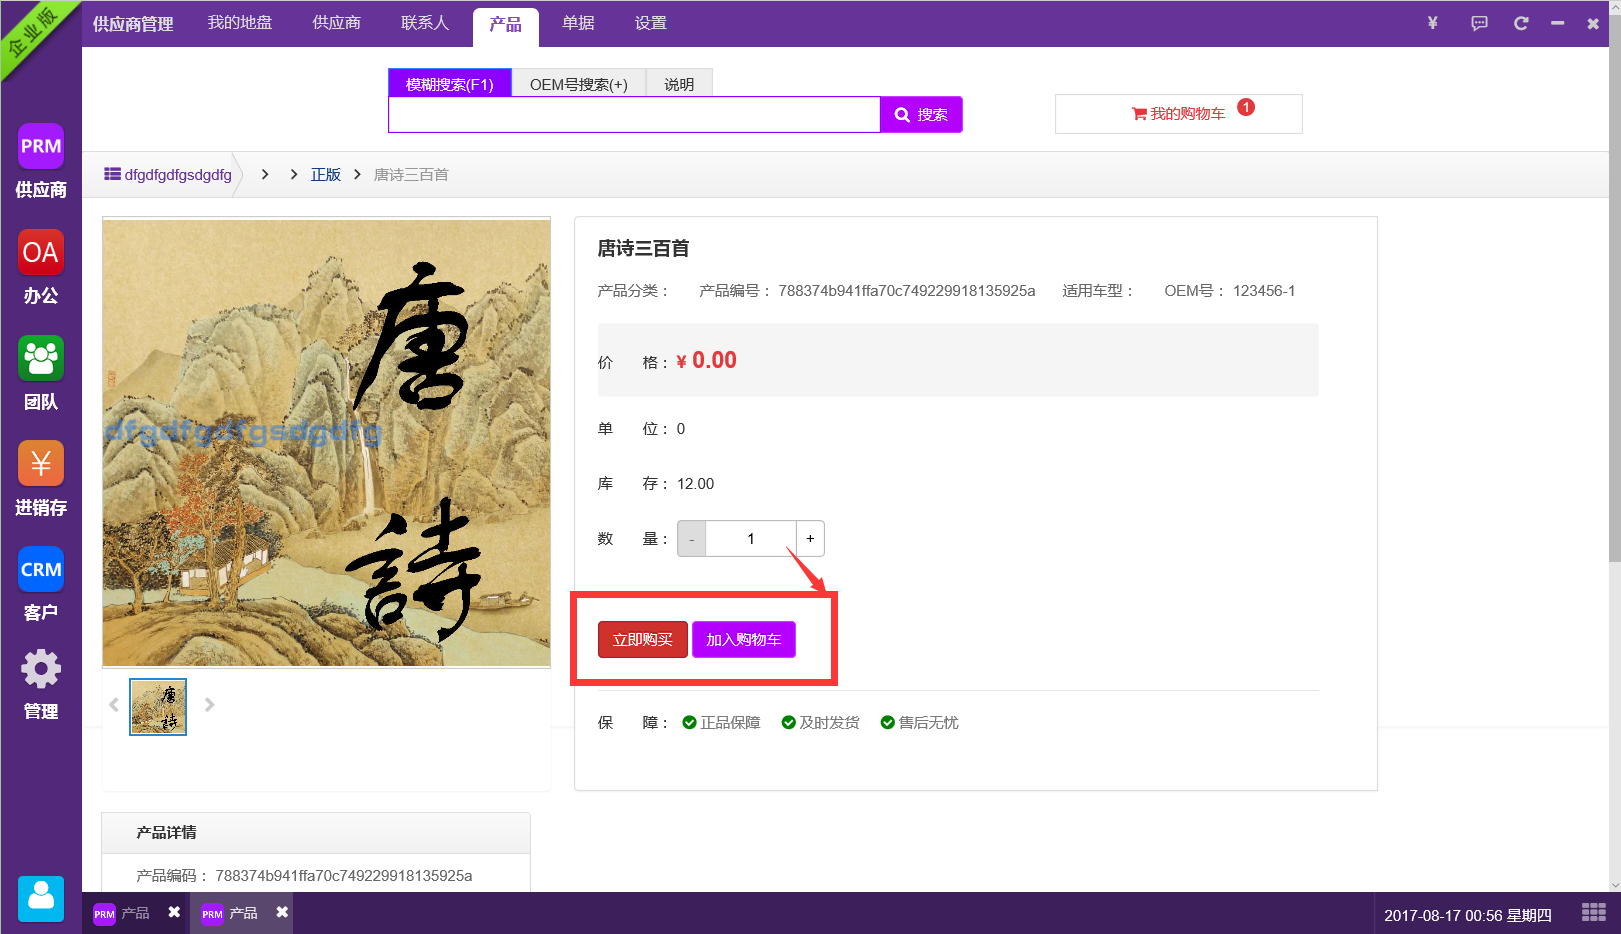Click the OEM number 123456-1 text
The image size is (1621, 934).
pyautogui.click(x=1264, y=291)
